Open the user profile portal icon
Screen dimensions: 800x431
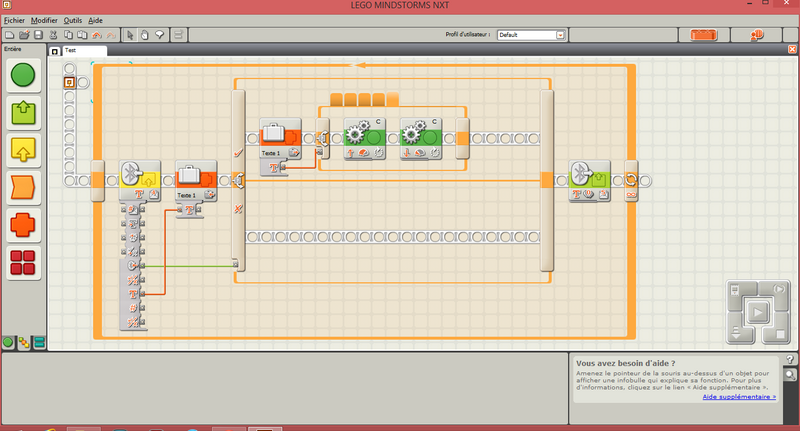click(757, 35)
